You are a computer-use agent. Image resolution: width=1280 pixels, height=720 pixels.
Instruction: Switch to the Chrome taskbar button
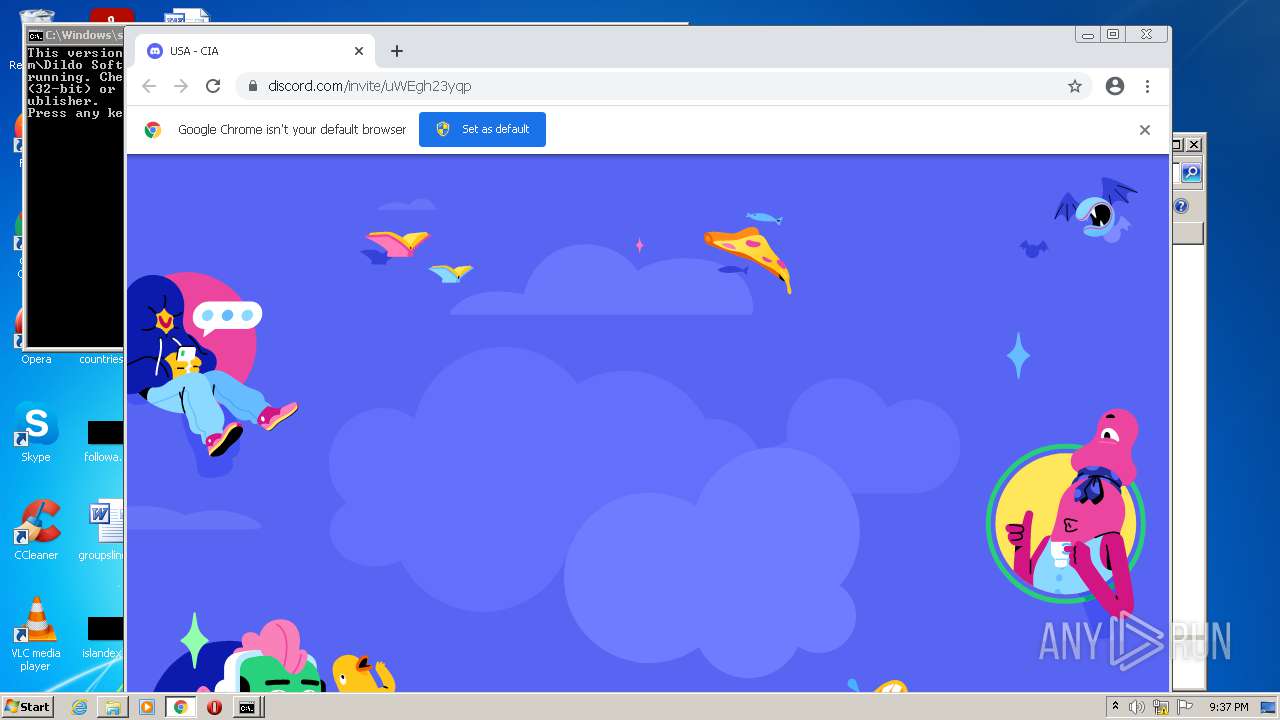180,707
